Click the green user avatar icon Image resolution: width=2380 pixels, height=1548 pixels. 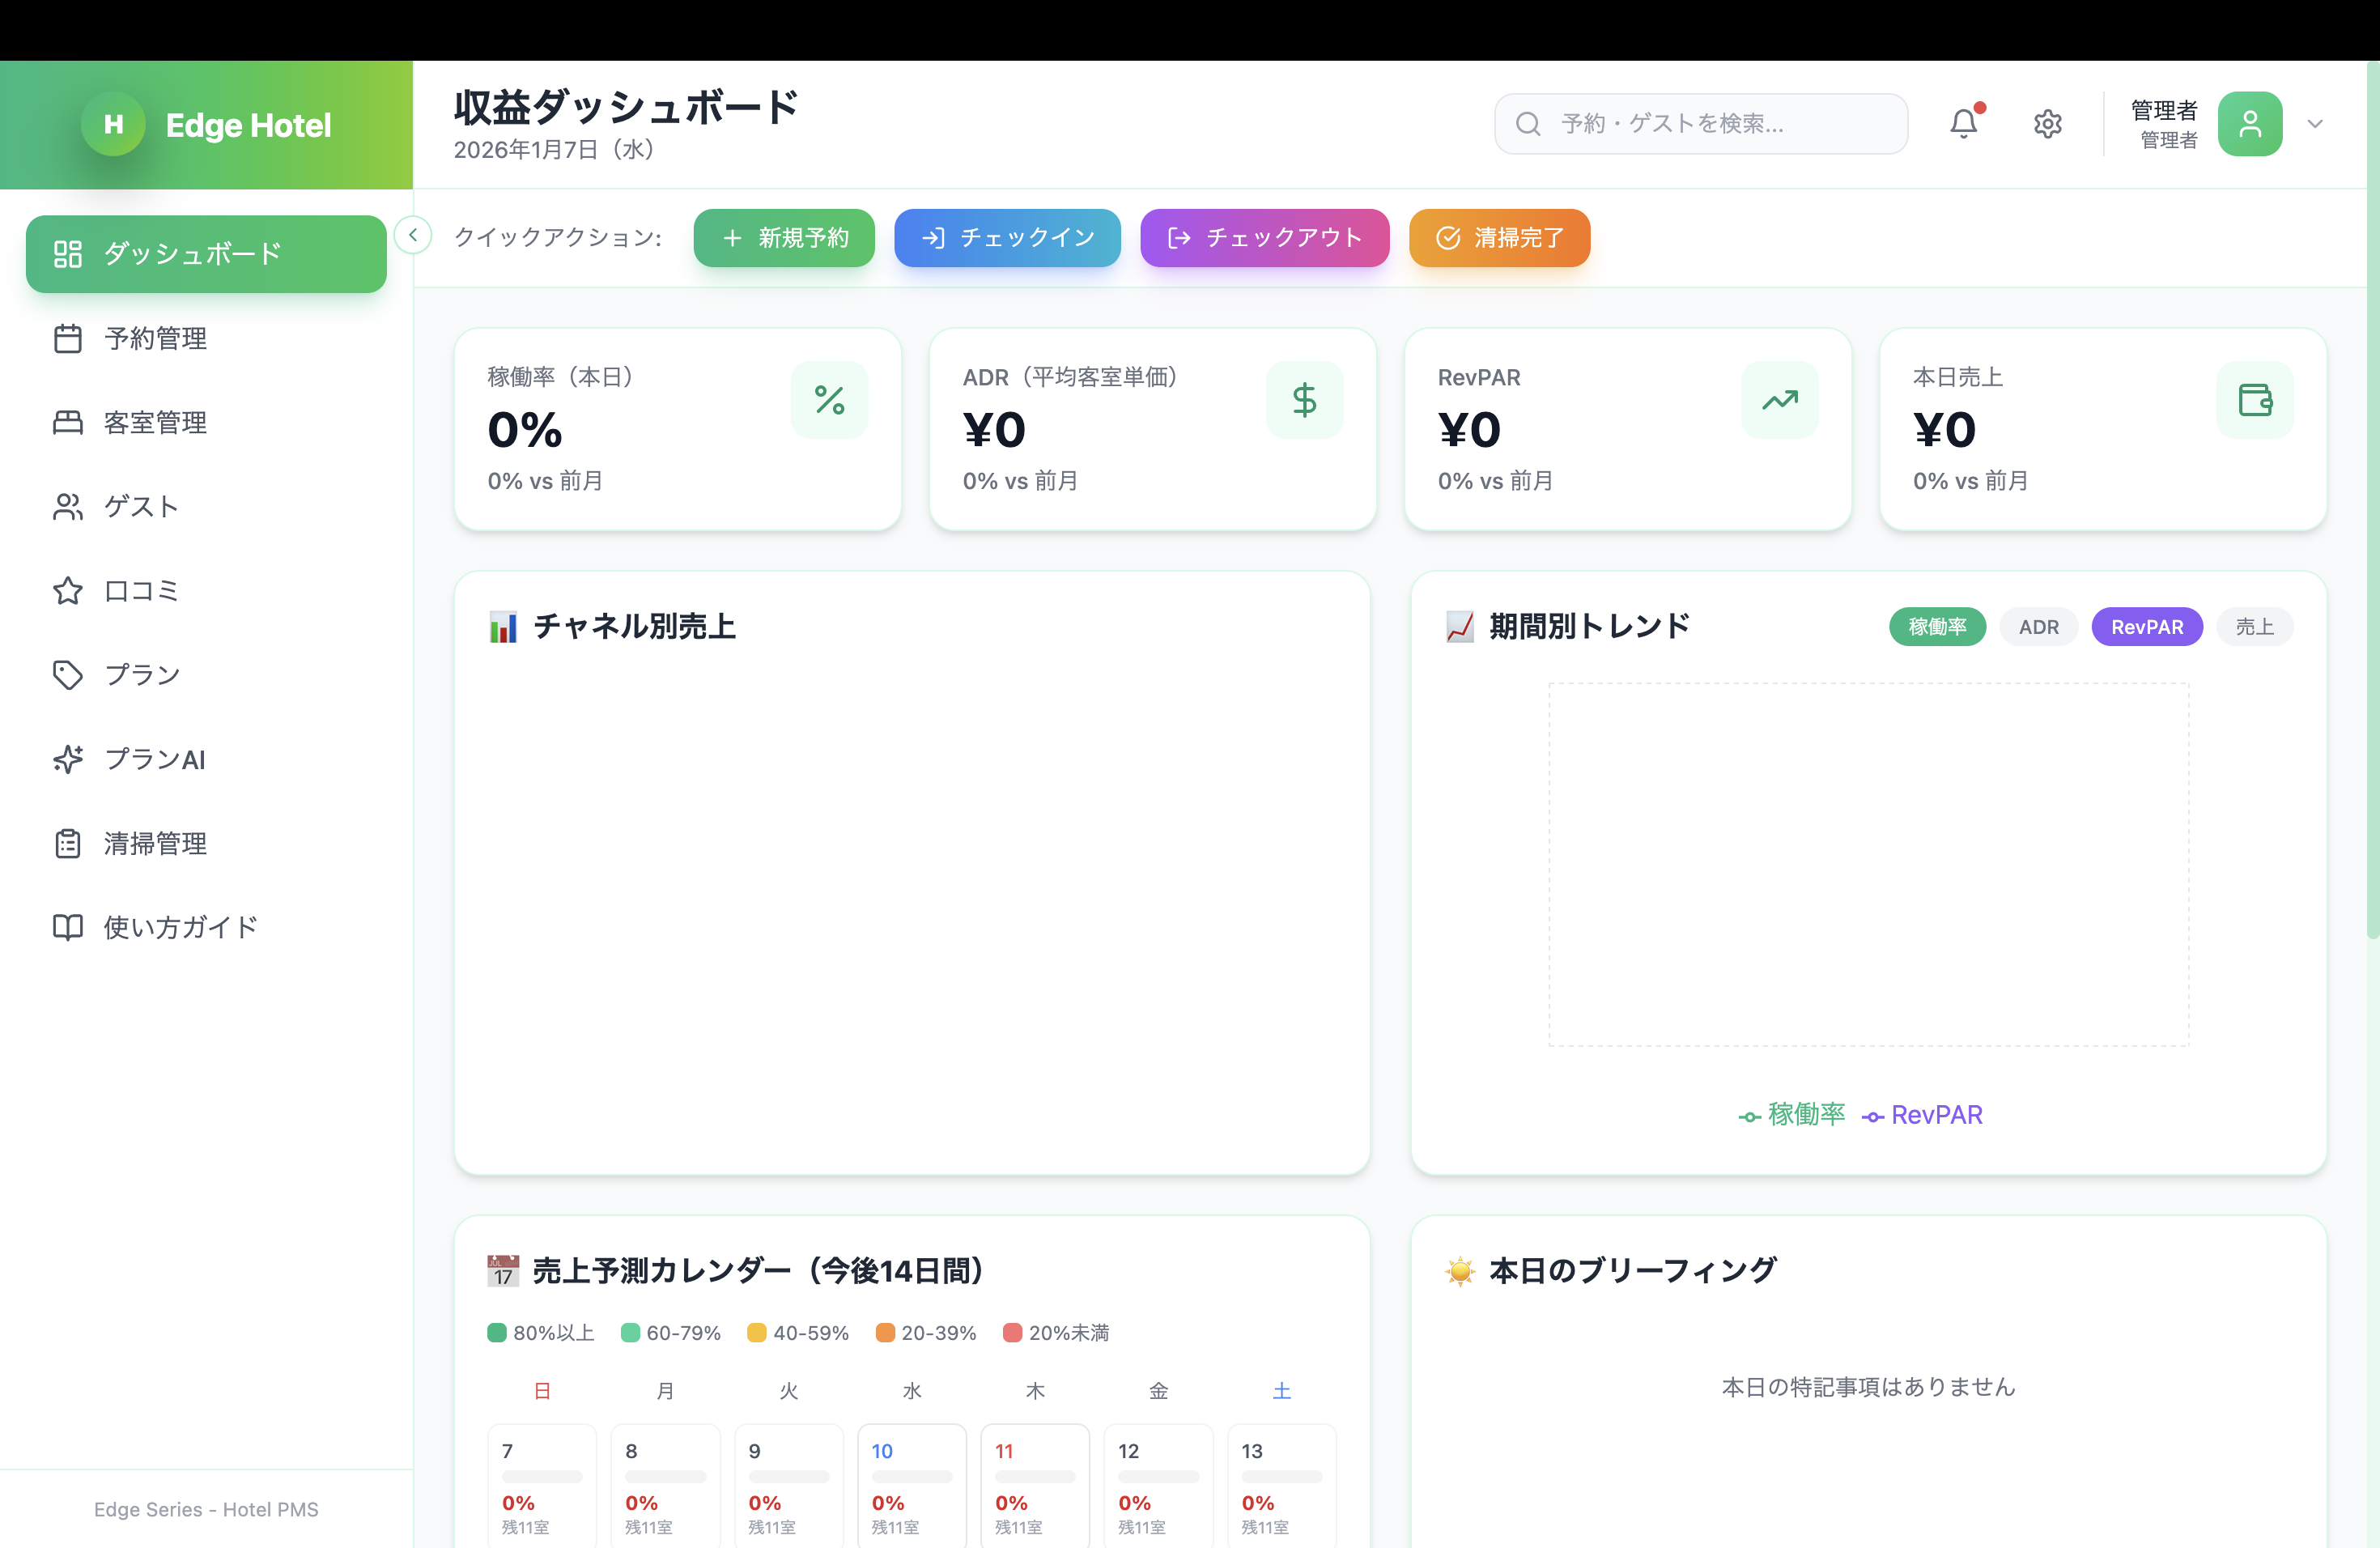pos(2249,124)
